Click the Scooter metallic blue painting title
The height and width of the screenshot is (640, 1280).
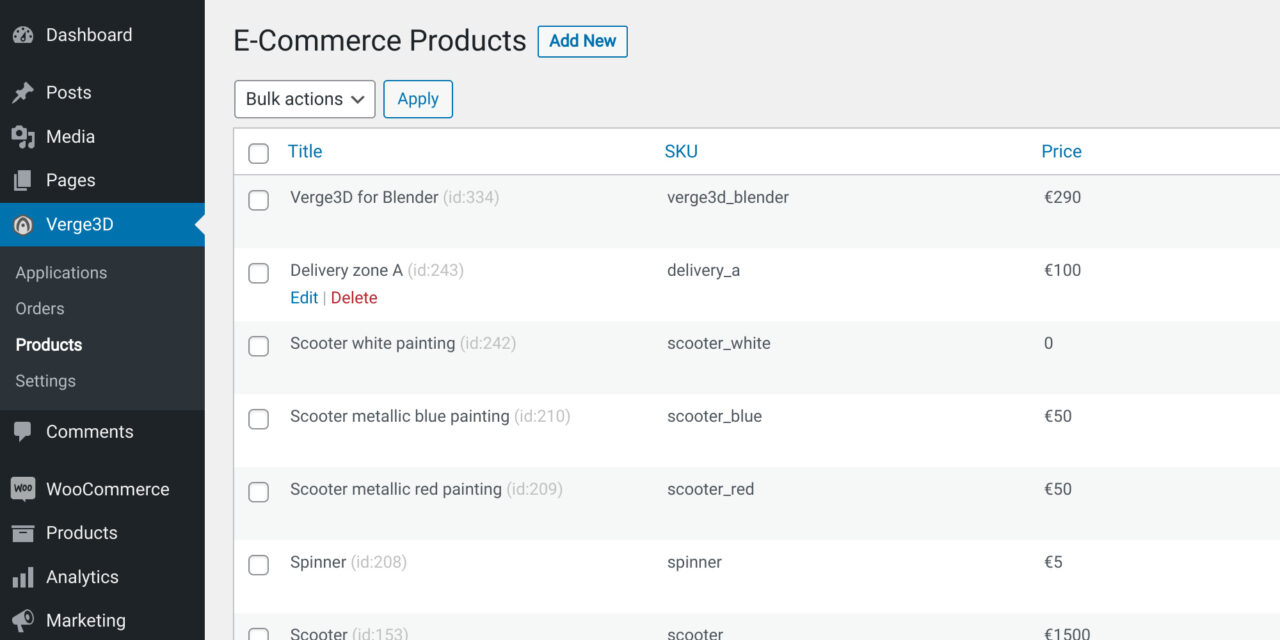click(399, 417)
